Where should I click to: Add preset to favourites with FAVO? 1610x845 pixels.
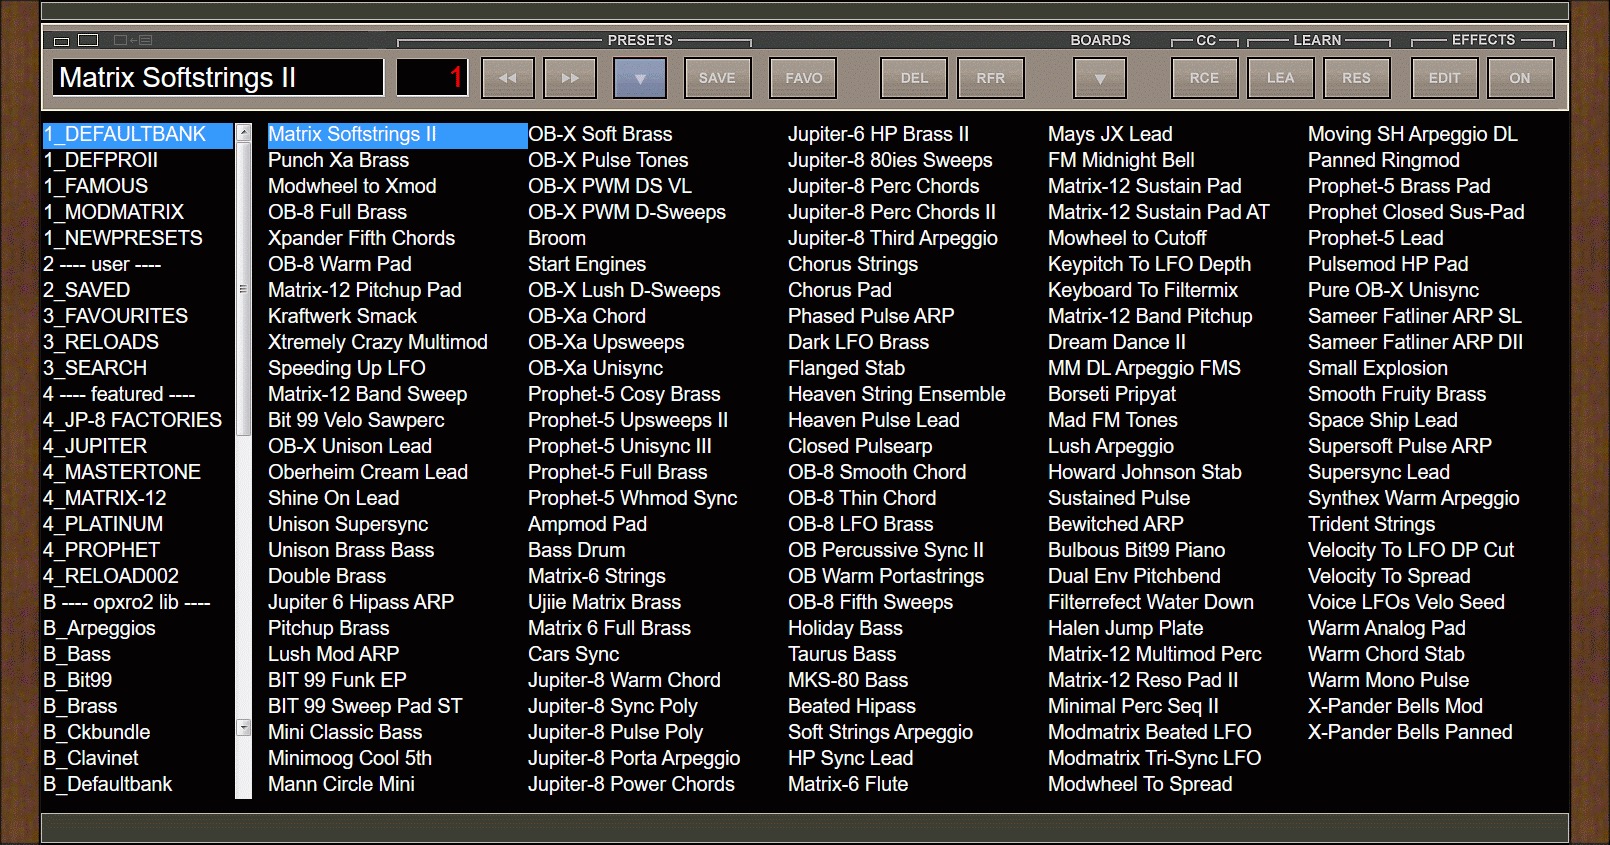point(804,78)
